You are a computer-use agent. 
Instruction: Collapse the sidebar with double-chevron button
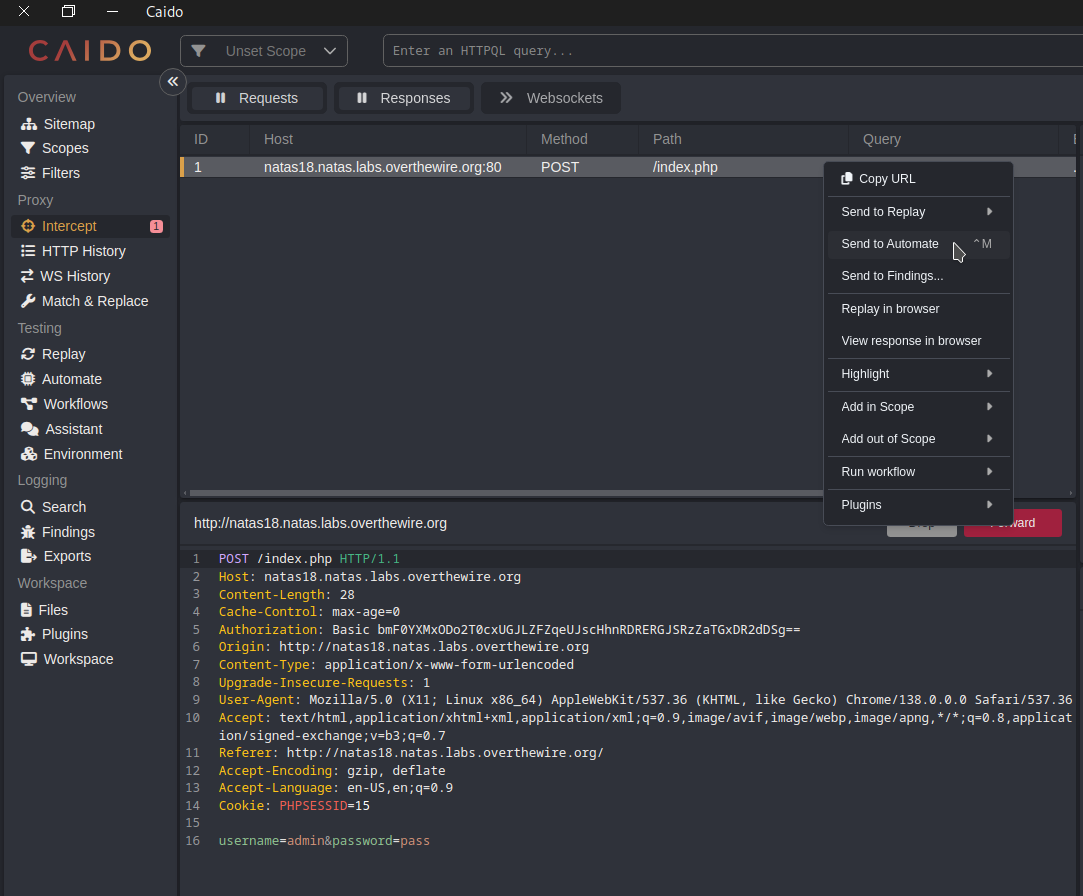point(173,81)
